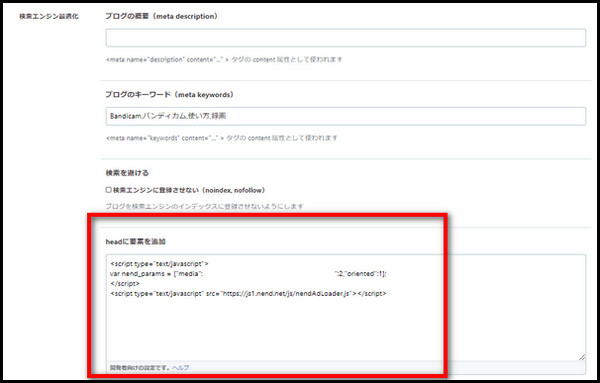Click 'ブログのキーワード（meta keywords）' label
The height and width of the screenshot is (383, 600).
point(169,95)
